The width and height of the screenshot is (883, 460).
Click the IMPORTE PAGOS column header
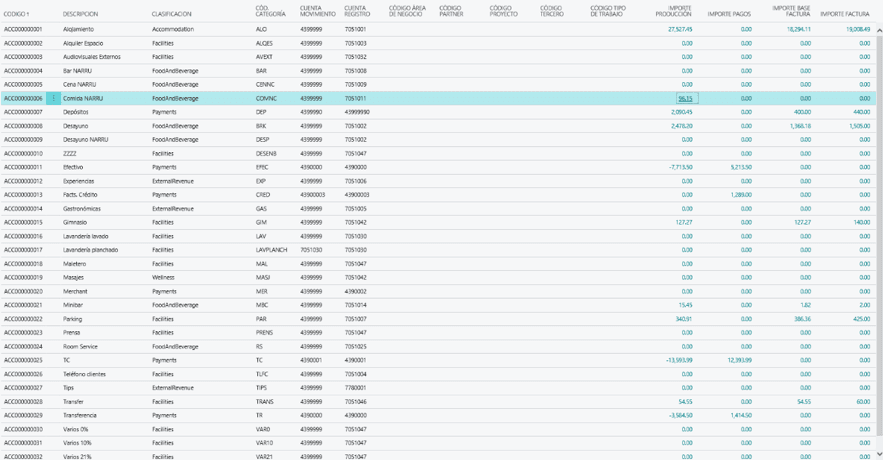729,14
